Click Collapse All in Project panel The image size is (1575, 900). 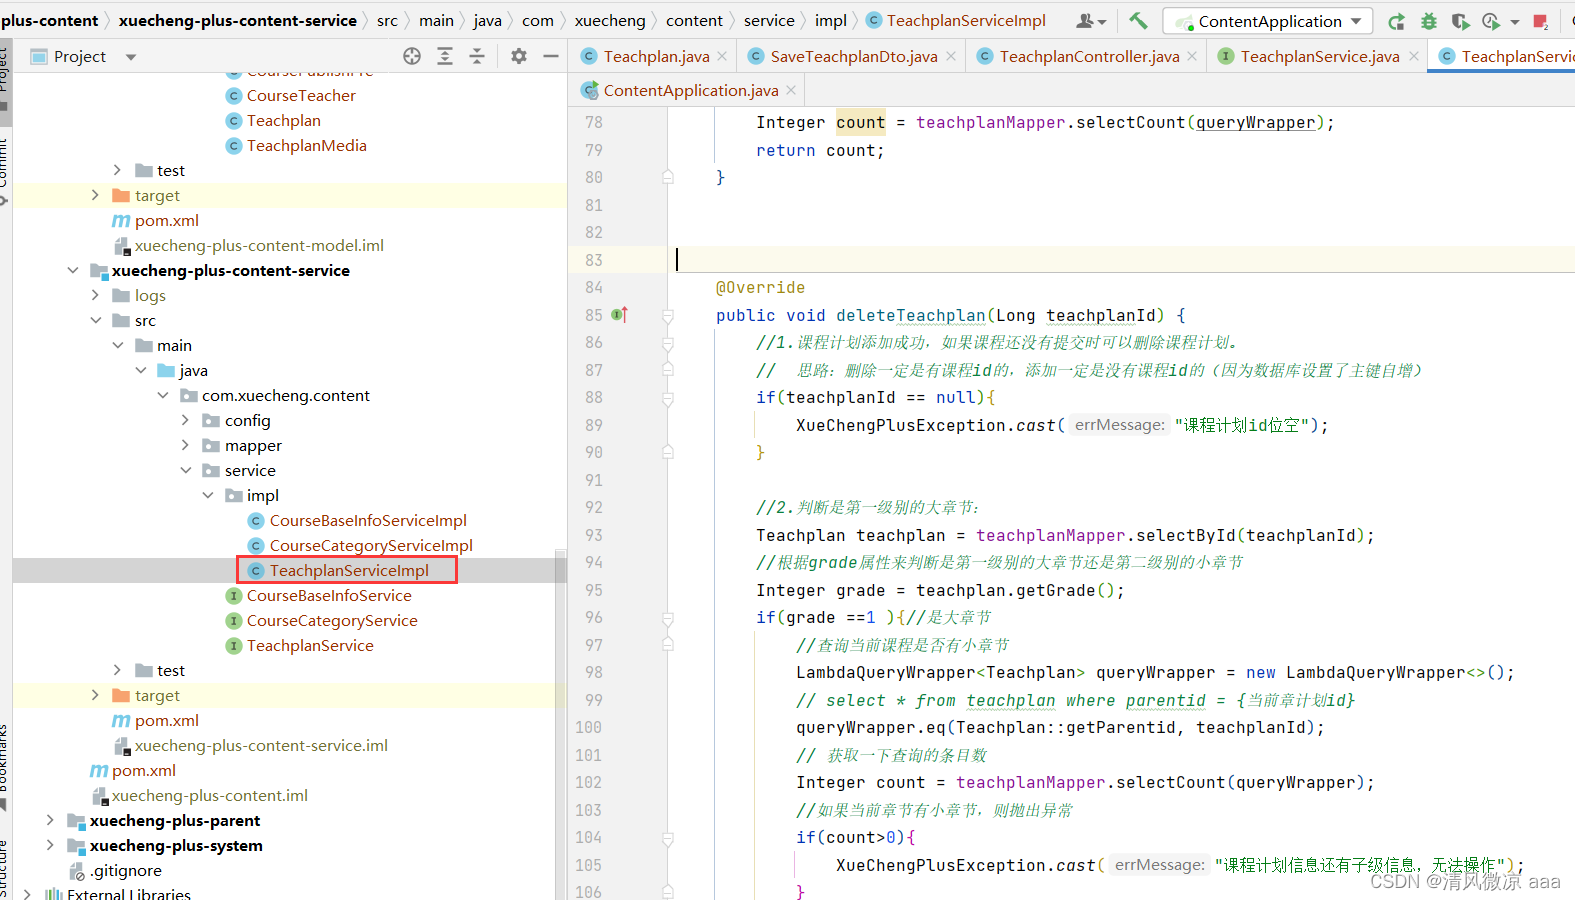(x=477, y=56)
